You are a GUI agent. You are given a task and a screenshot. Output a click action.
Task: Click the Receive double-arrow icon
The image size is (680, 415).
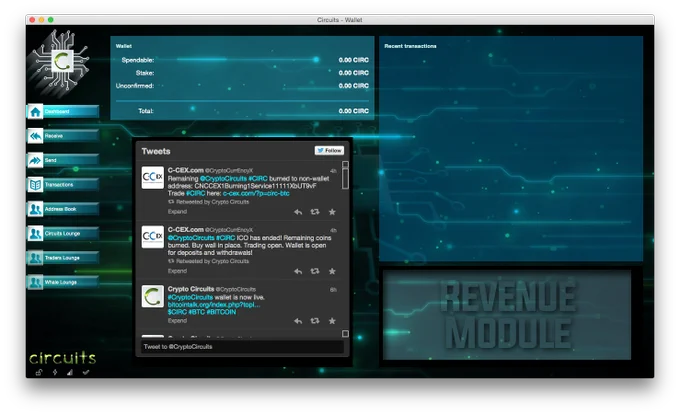(36, 136)
